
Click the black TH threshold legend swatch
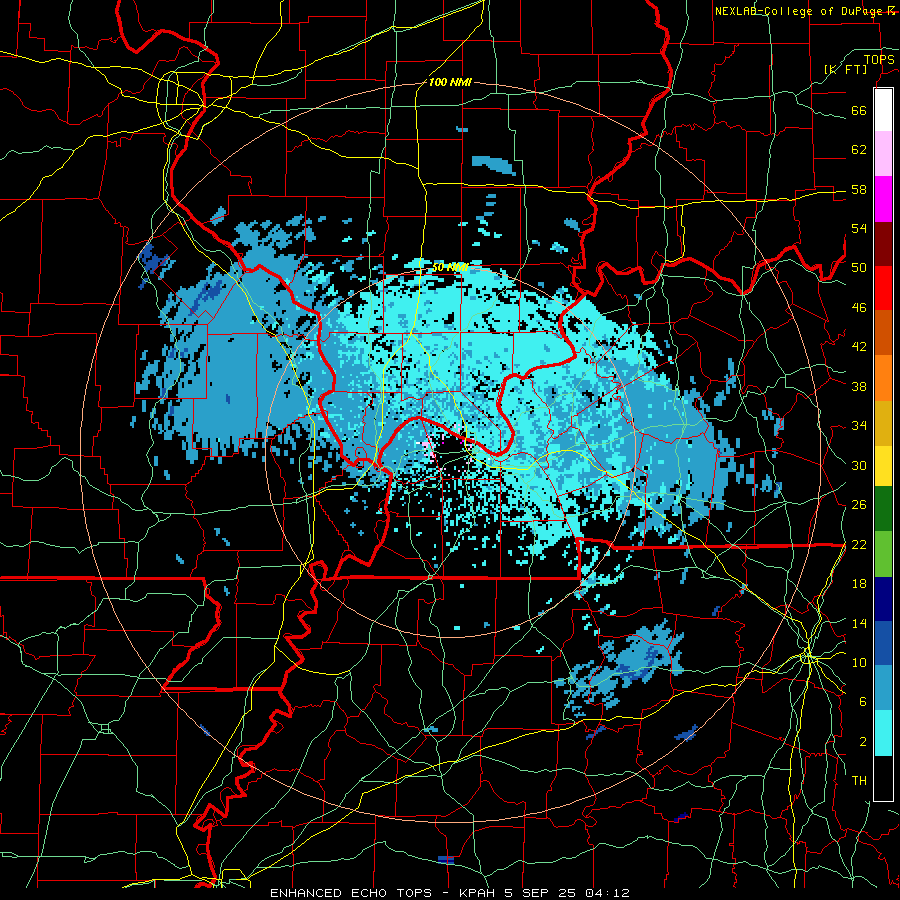coord(883,778)
